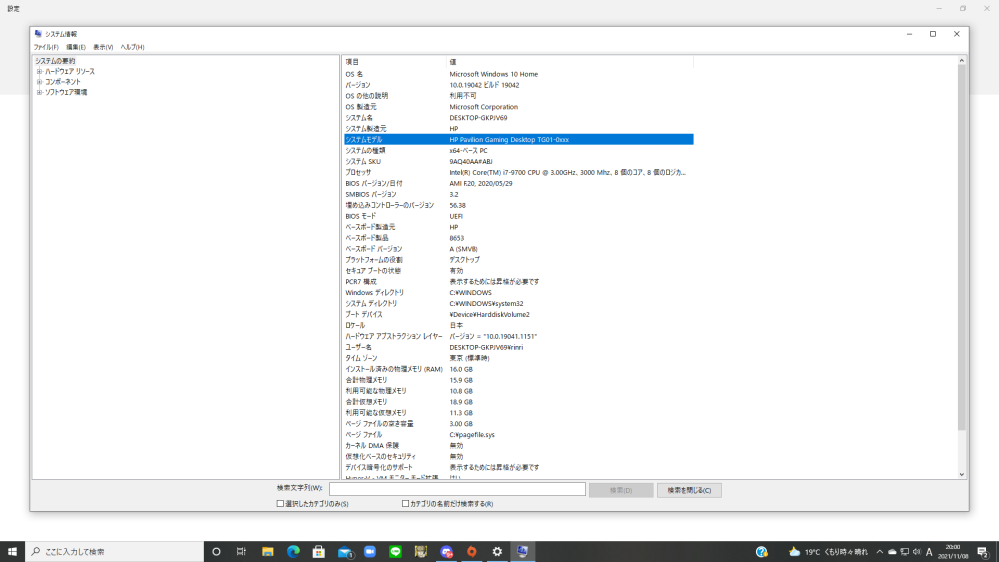Click 項目 column header

pyautogui.click(x=394, y=62)
